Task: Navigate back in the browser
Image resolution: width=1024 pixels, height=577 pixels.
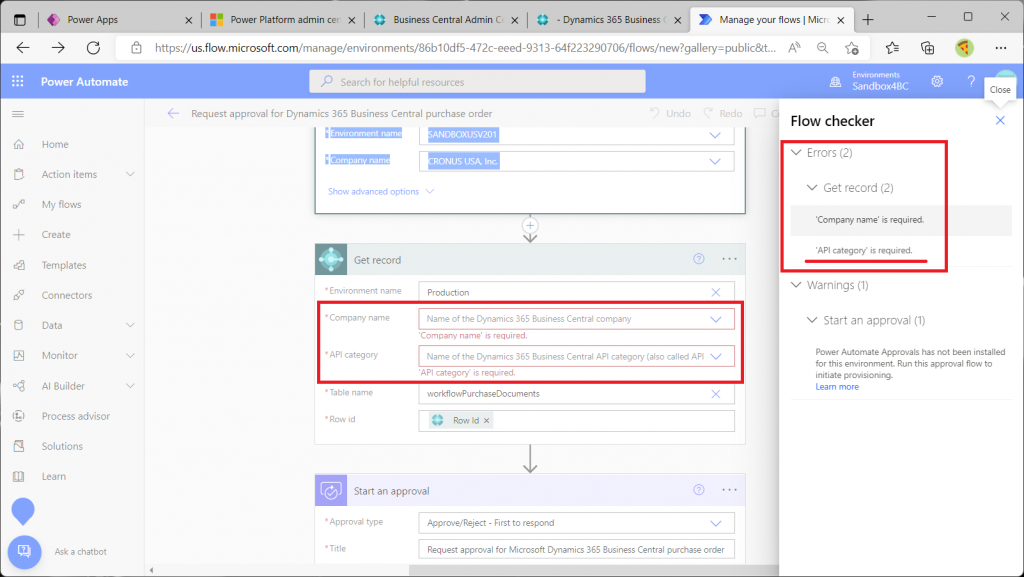Action: tap(23, 48)
